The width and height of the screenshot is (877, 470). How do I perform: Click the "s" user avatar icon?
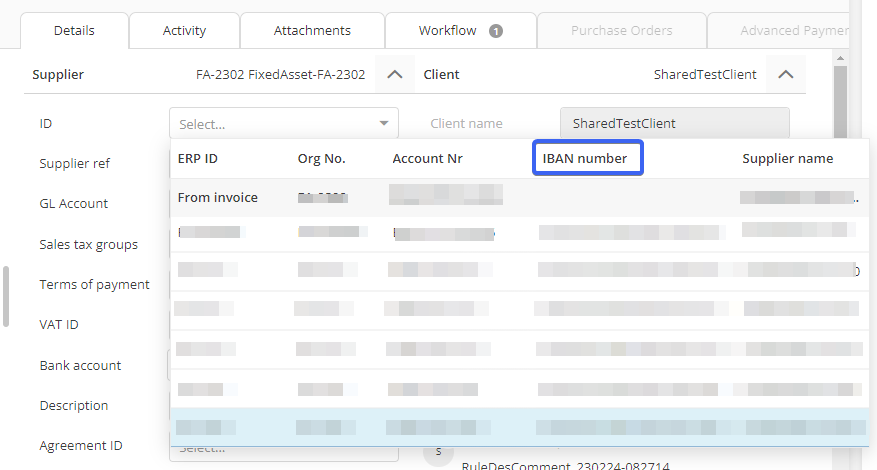(x=438, y=452)
